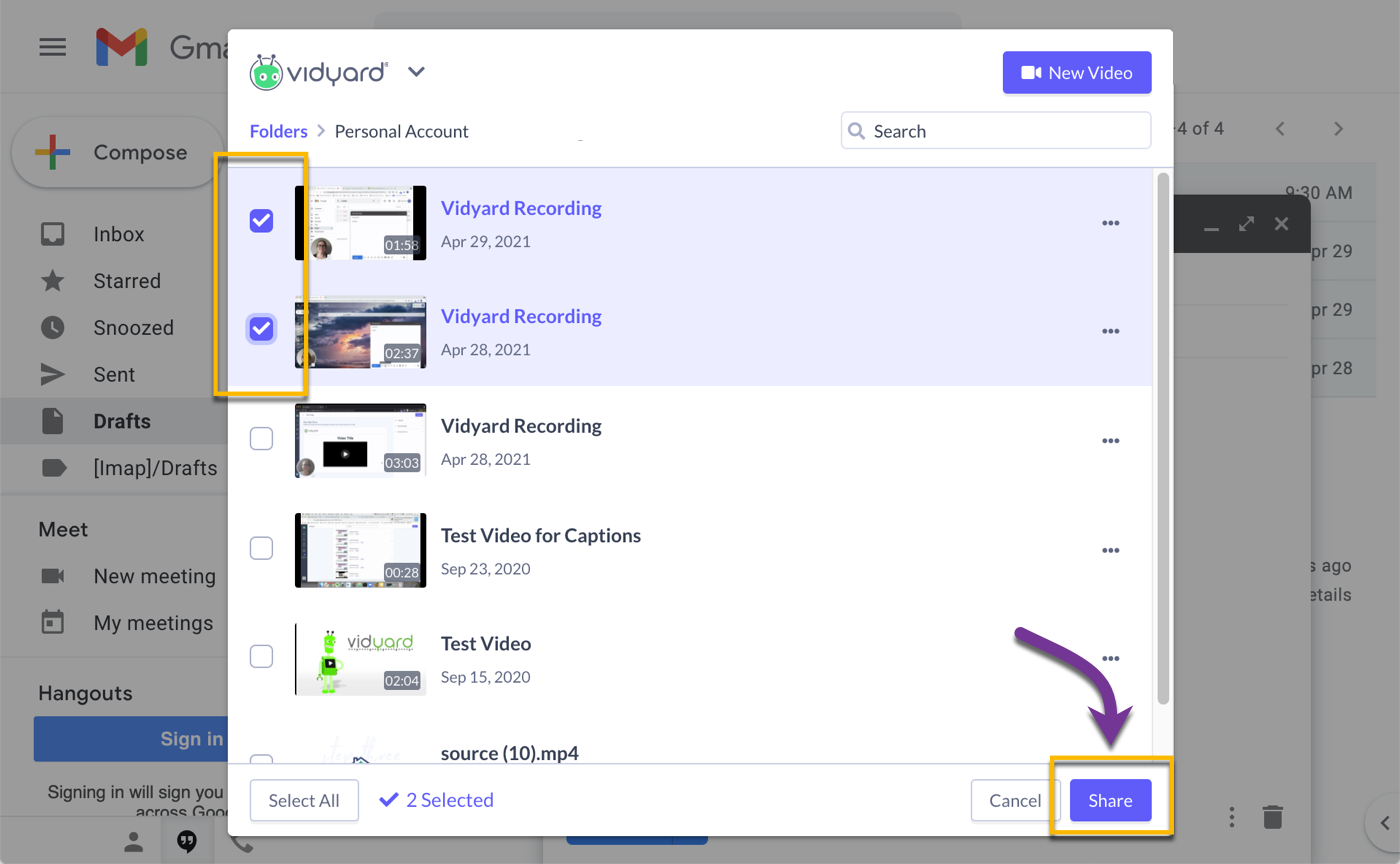
Task: Open Gmail main menu hamburger icon
Action: click(x=52, y=47)
